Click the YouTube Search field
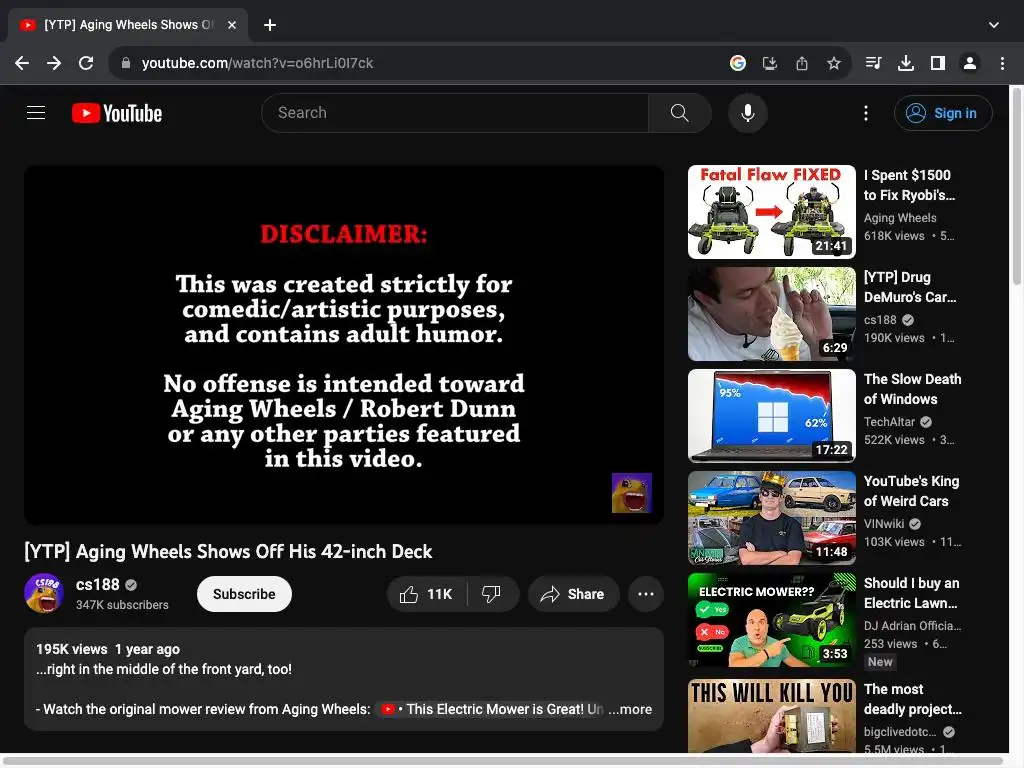Screen dimensions: 1024x768 [455, 113]
